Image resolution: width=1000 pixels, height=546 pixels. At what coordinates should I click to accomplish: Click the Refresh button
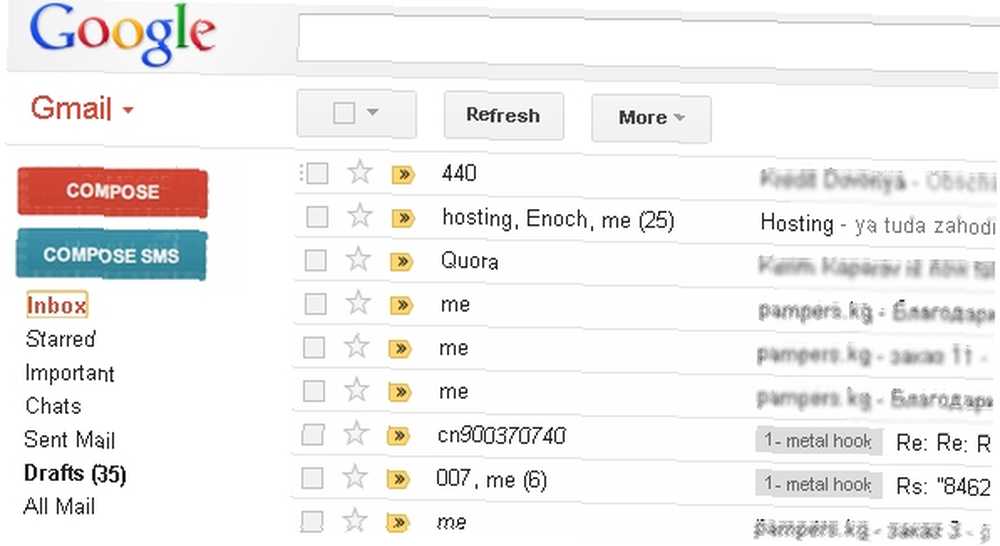pos(503,115)
